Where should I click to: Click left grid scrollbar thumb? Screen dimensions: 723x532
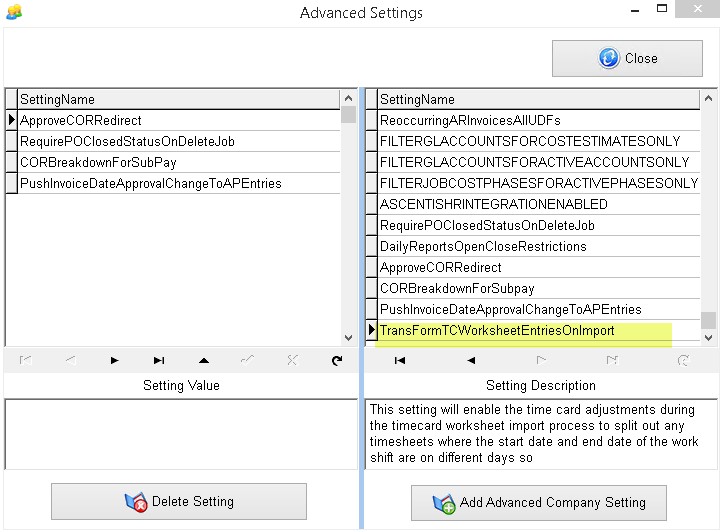point(349,114)
